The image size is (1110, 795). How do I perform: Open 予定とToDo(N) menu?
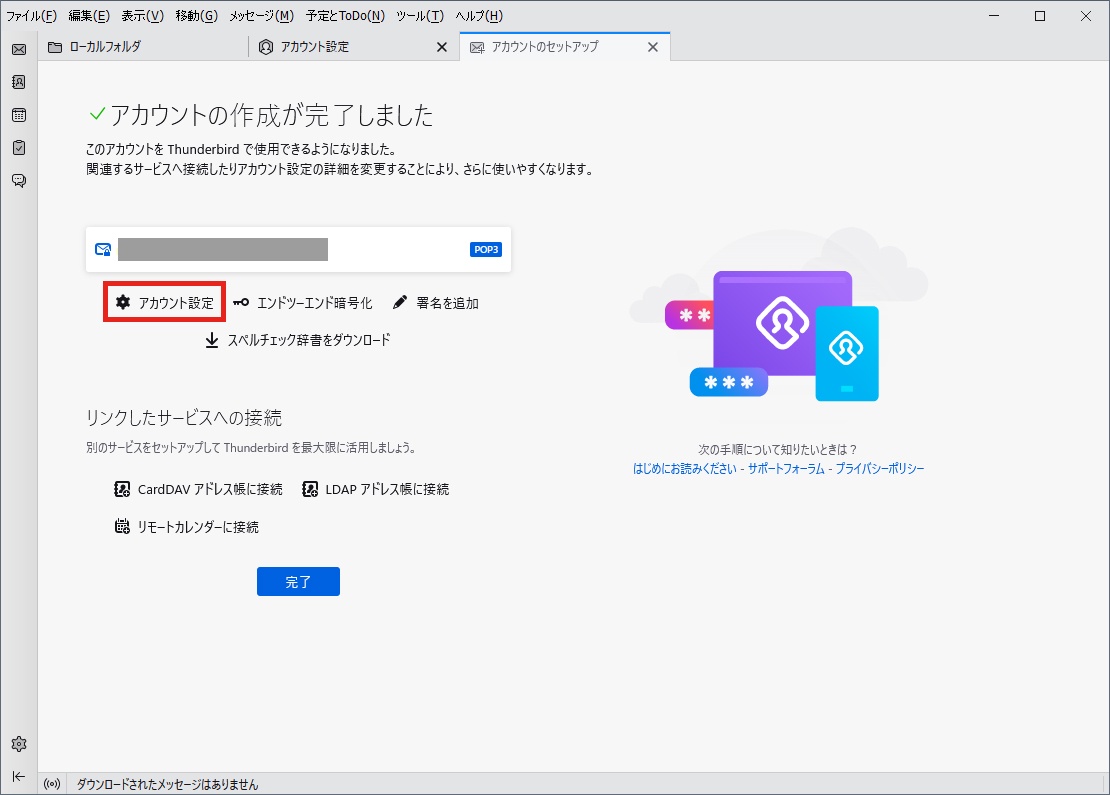pyautogui.click(x=345, y=16)
